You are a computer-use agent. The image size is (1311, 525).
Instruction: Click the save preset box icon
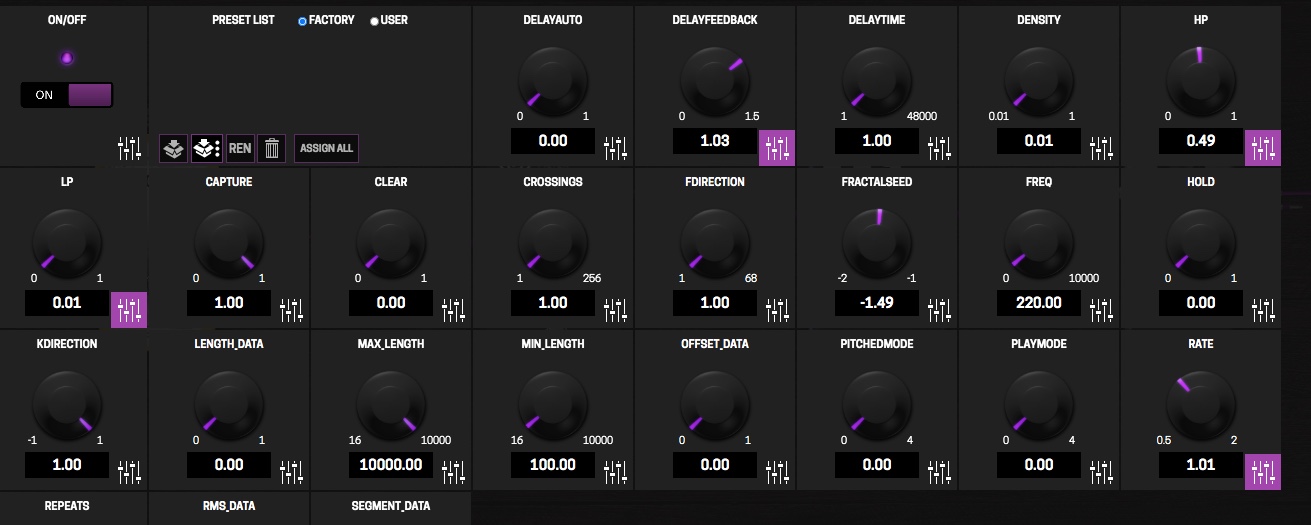(x=174, y=149)
